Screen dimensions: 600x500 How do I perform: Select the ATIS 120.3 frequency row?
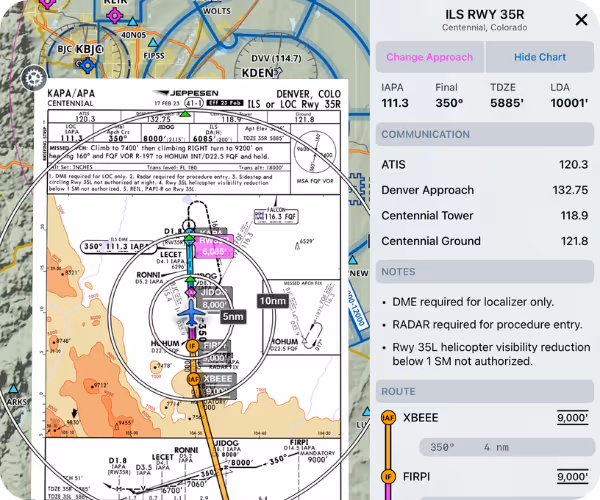484,164
